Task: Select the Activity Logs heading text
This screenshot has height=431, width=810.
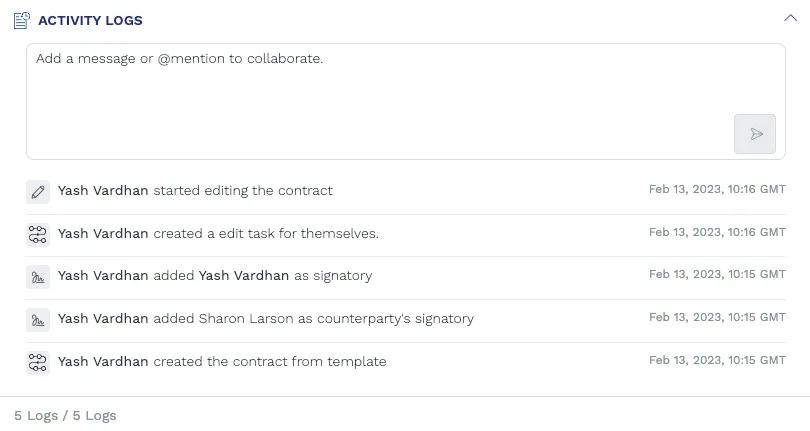Action: [90, 20]
